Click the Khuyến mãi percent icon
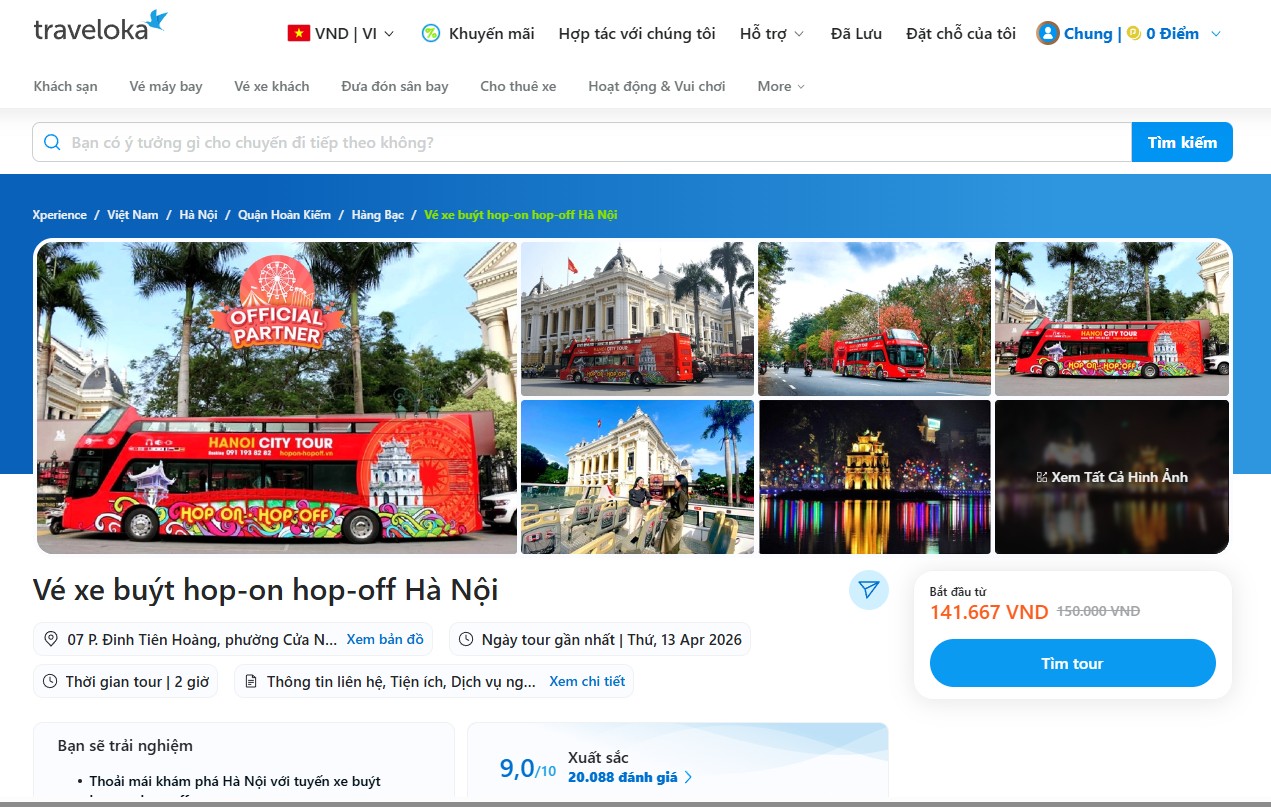This screenshot has width=1271, height=807. (x=431, y=33)
